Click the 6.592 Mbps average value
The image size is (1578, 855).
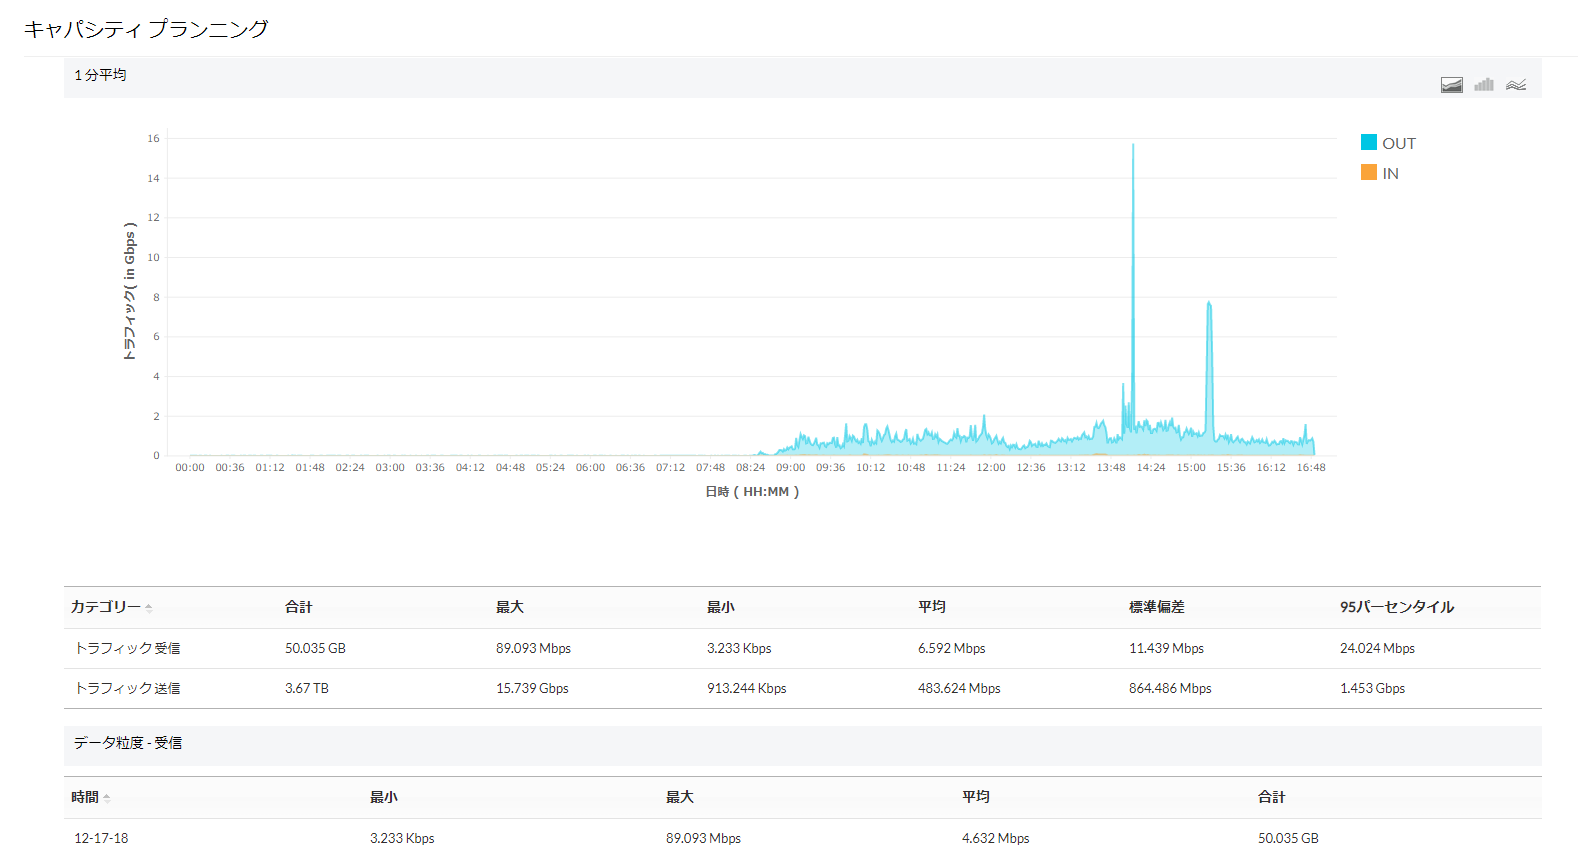(x=951, y=648)
